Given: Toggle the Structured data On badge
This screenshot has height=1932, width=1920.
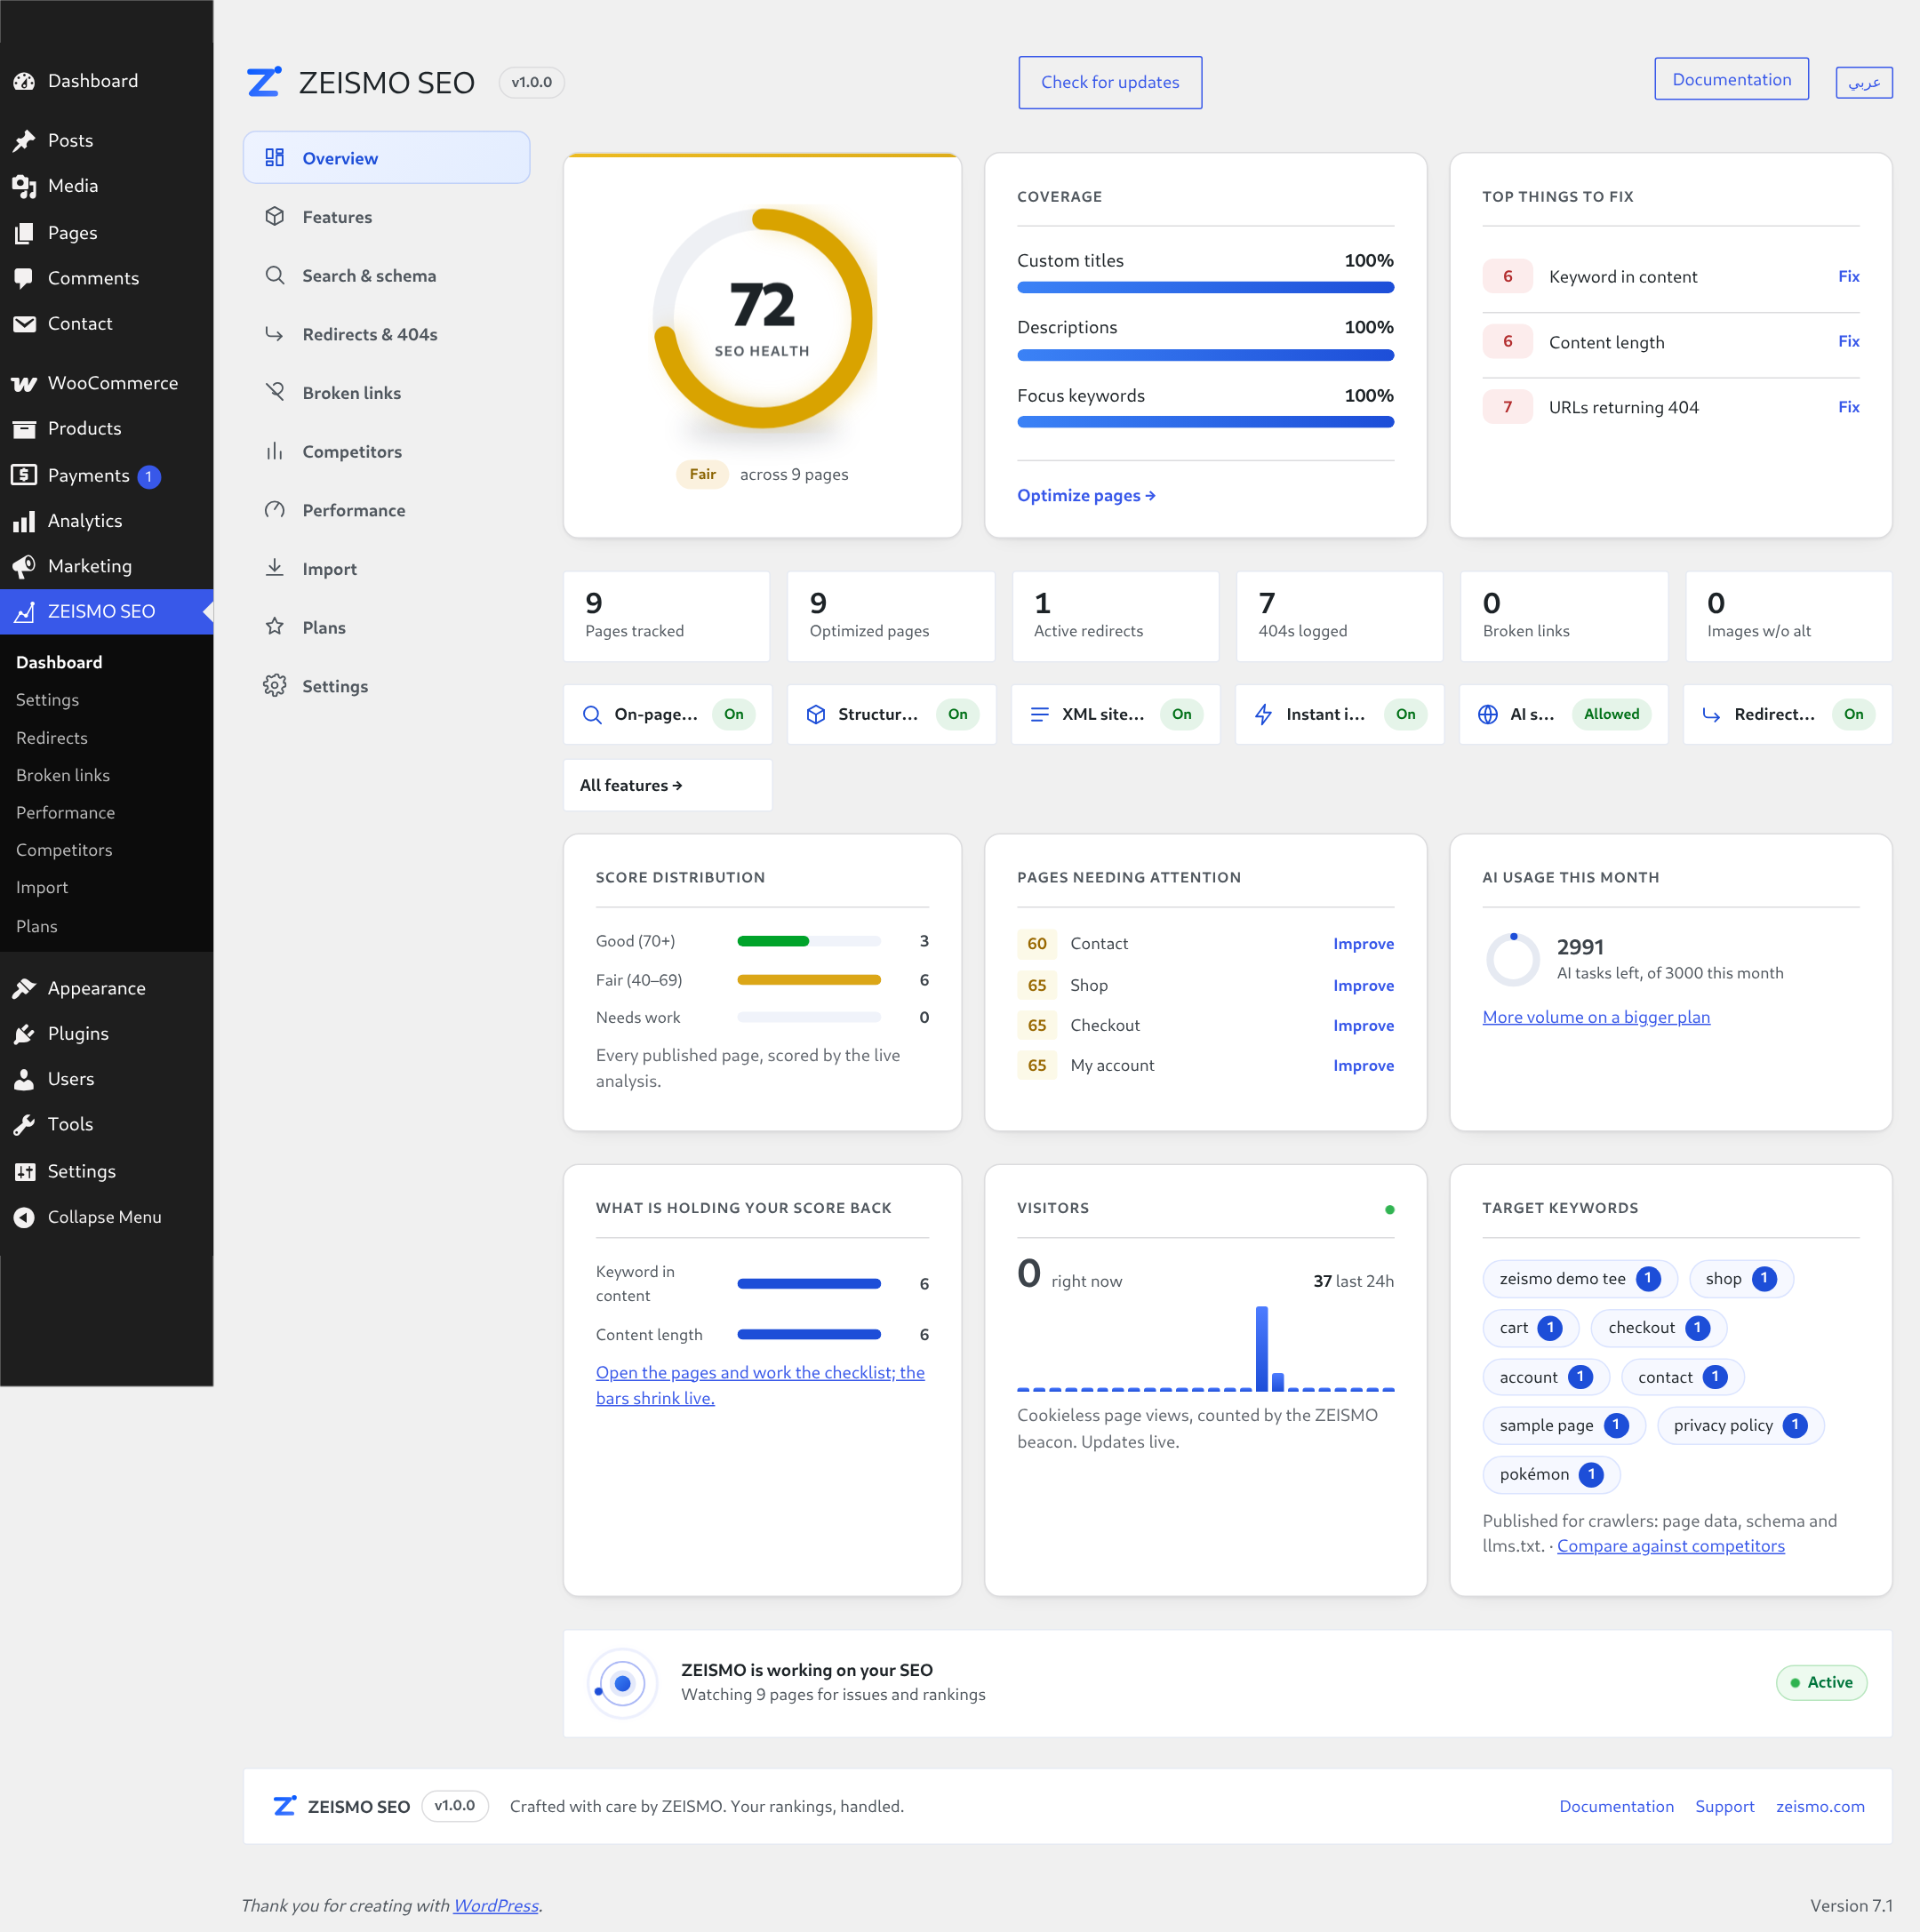Looking at the screenshot, I should [958, 714].
